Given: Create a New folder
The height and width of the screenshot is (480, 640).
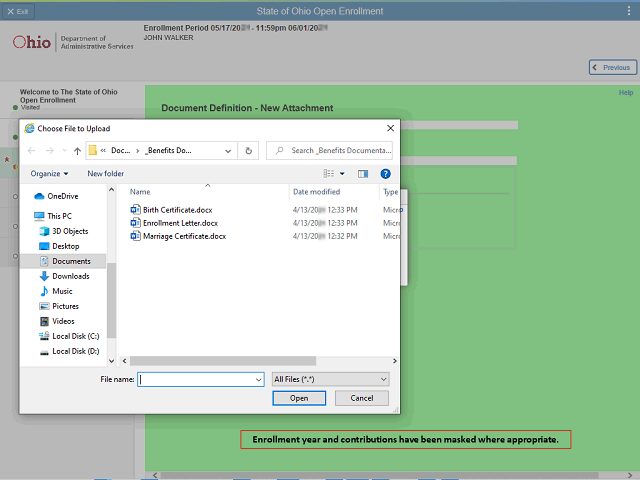Looking at the screenshot, I should 105,173.
